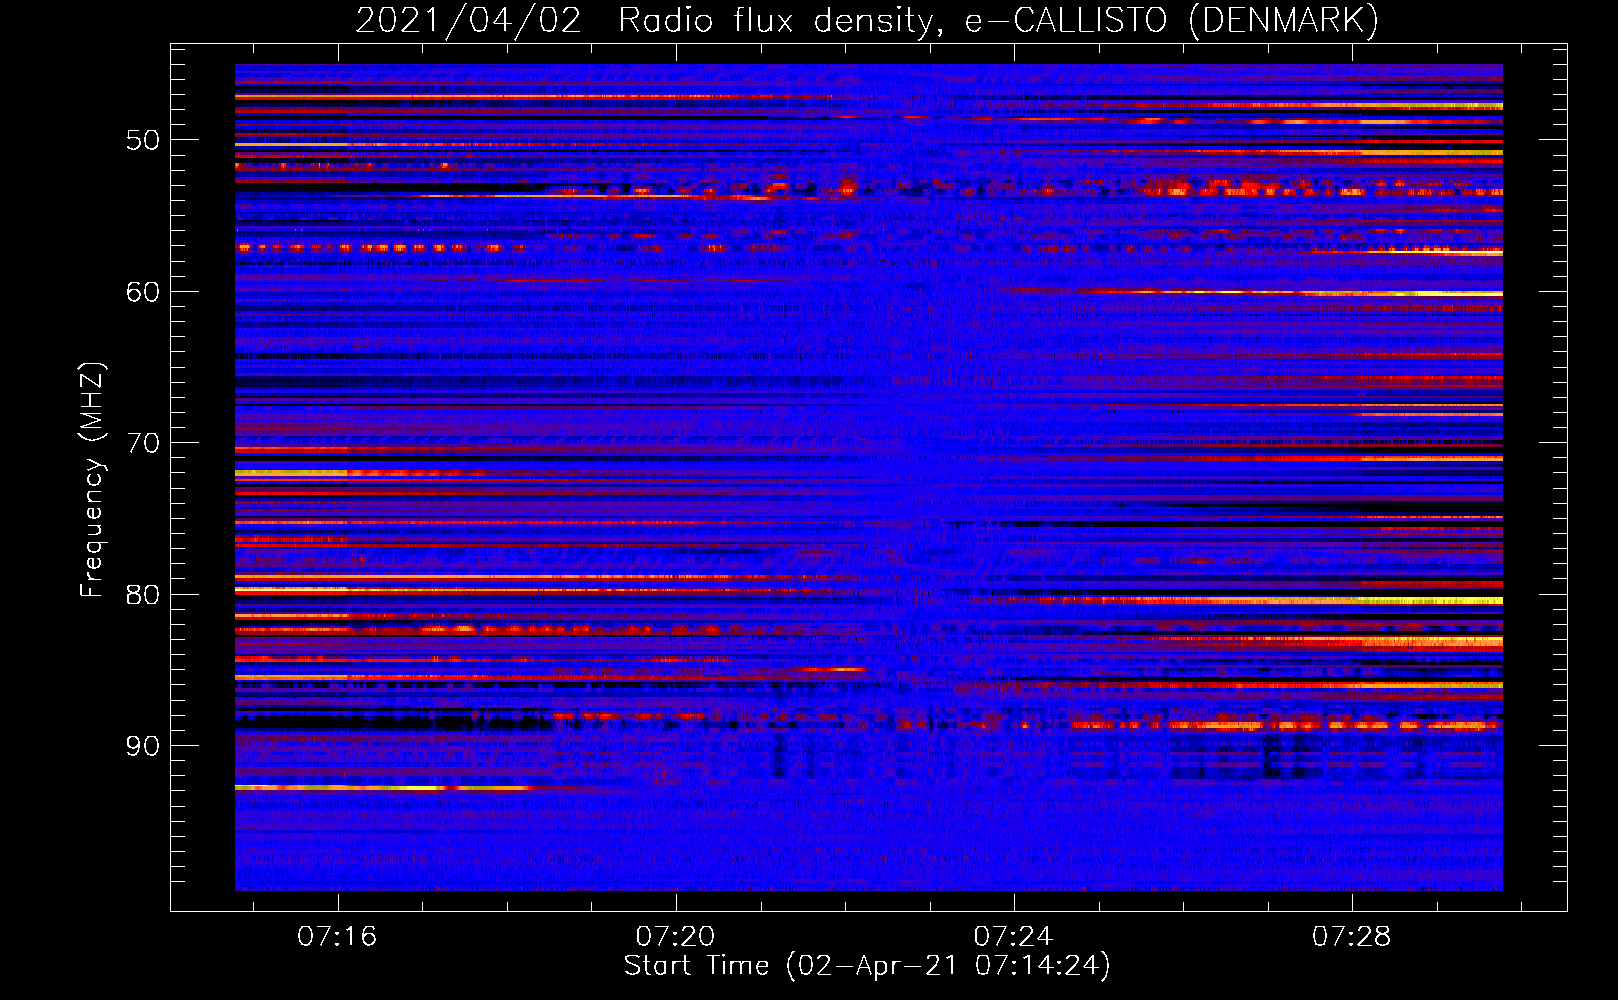Click the 'Frequency (MHZ)' y-axis label
Screen dimensions: 1618x1000
(x=92, y=480)
